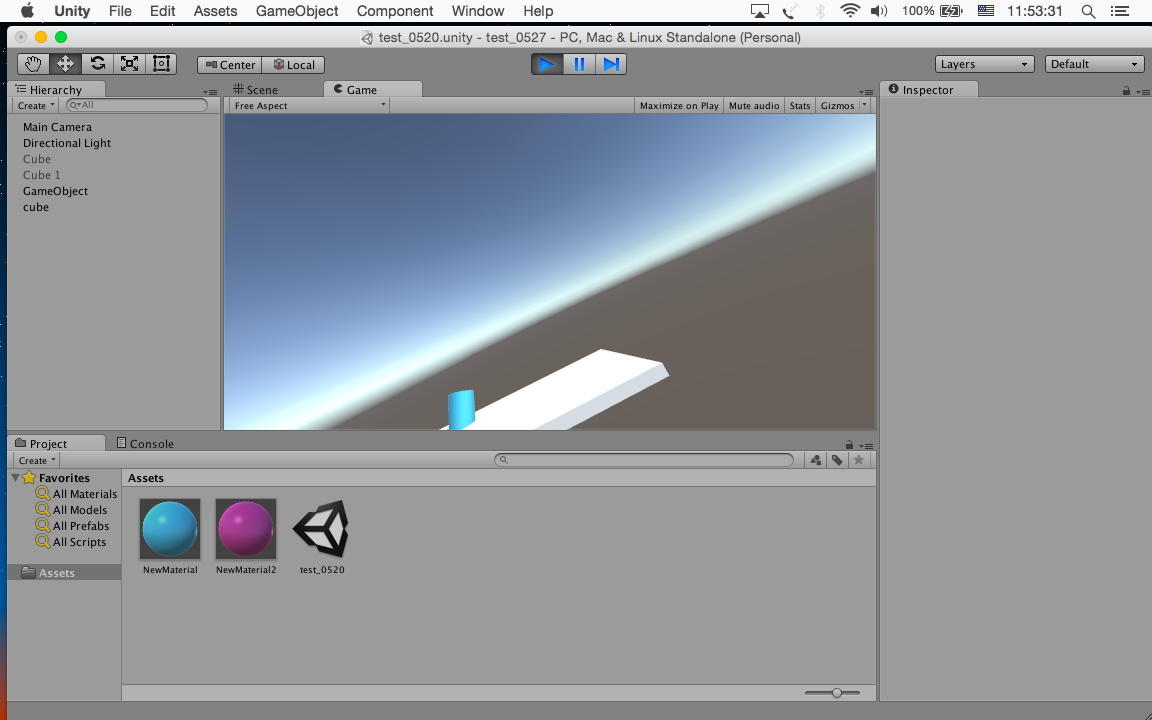Select All Scripts favorite
Image resolution: width=1152 pixels, height=720 pixels.
(x=71, y=542)
